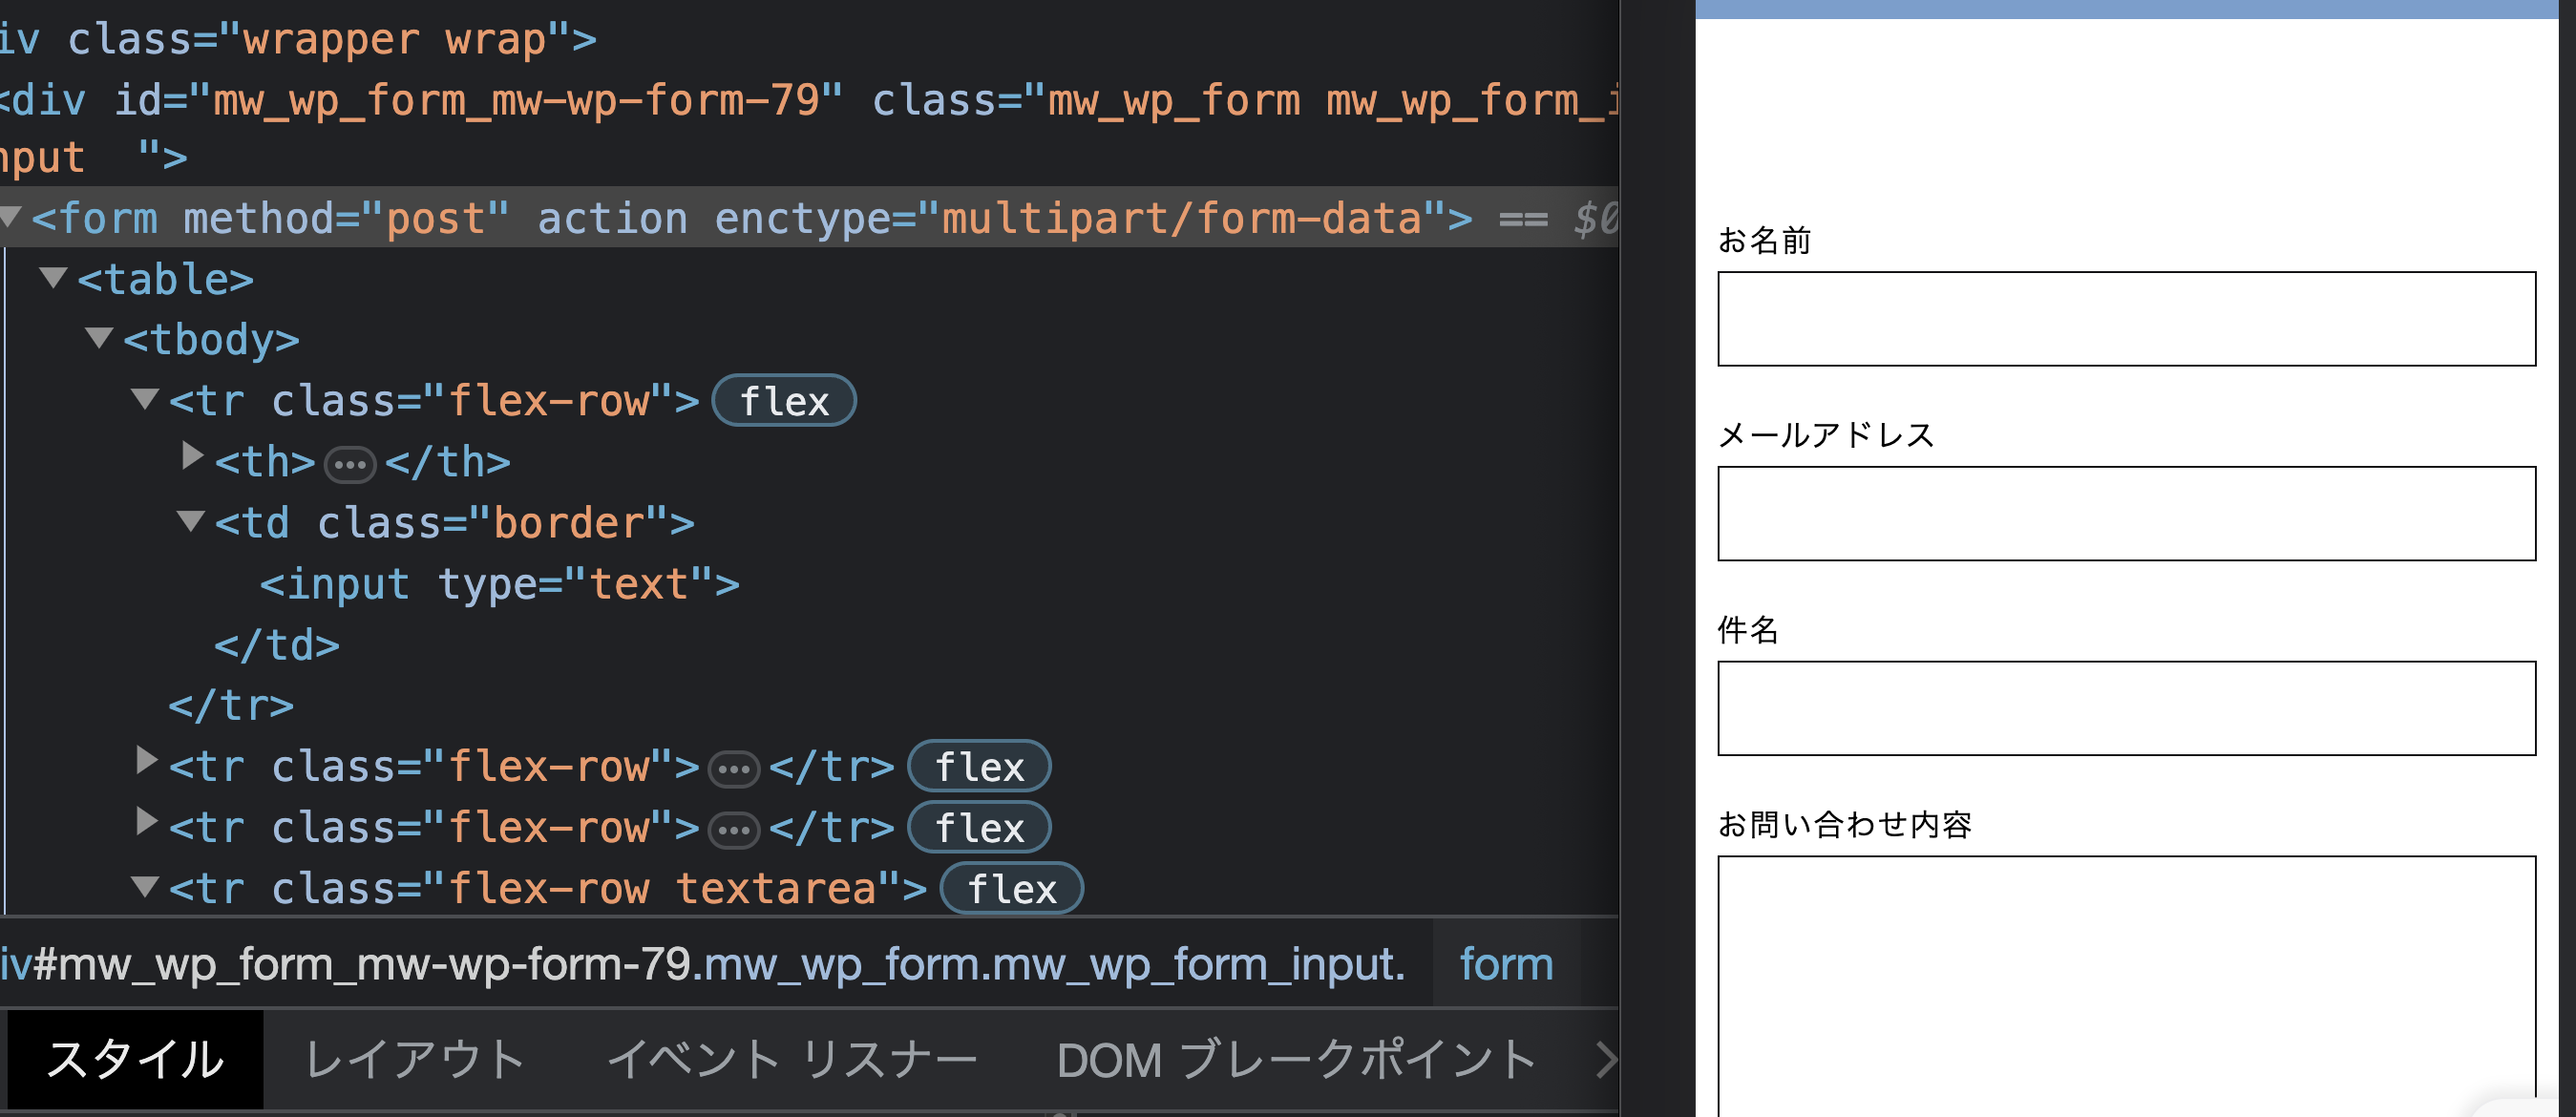
Task: Click the ellipsis inside the th element
Action: (x=350, y=465)
